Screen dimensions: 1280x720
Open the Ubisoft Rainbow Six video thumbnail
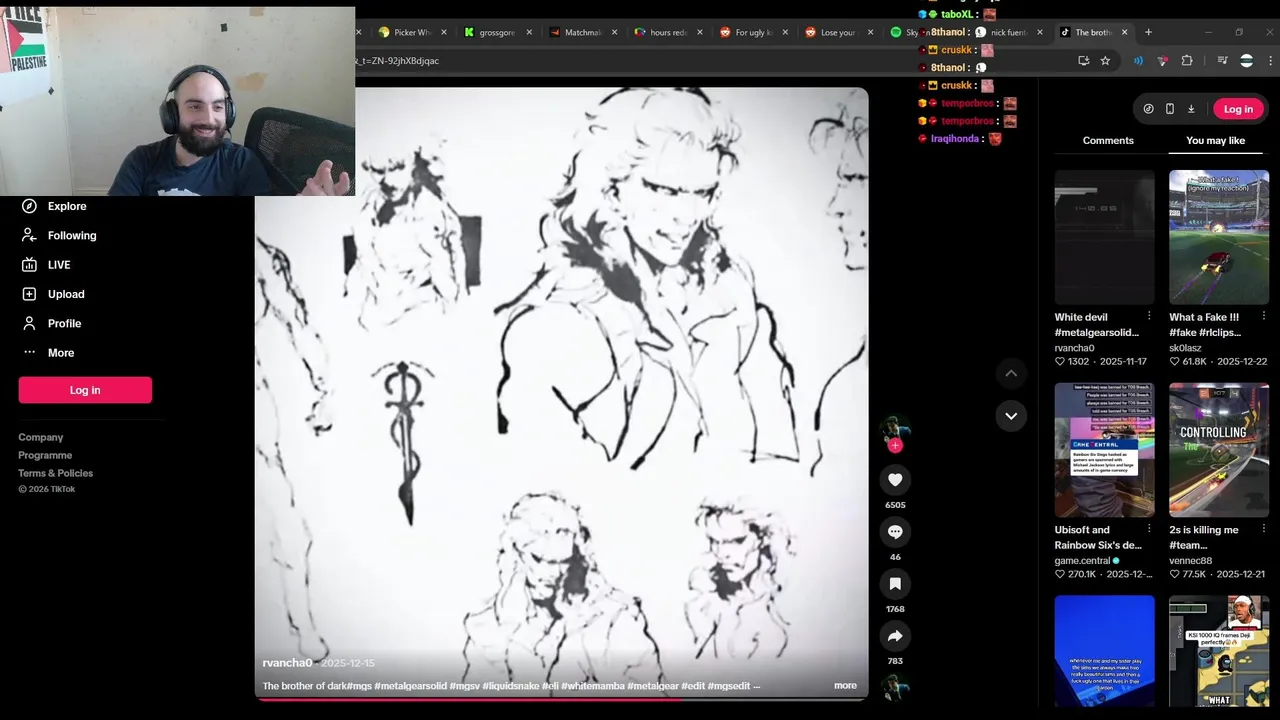[1104, 450]
